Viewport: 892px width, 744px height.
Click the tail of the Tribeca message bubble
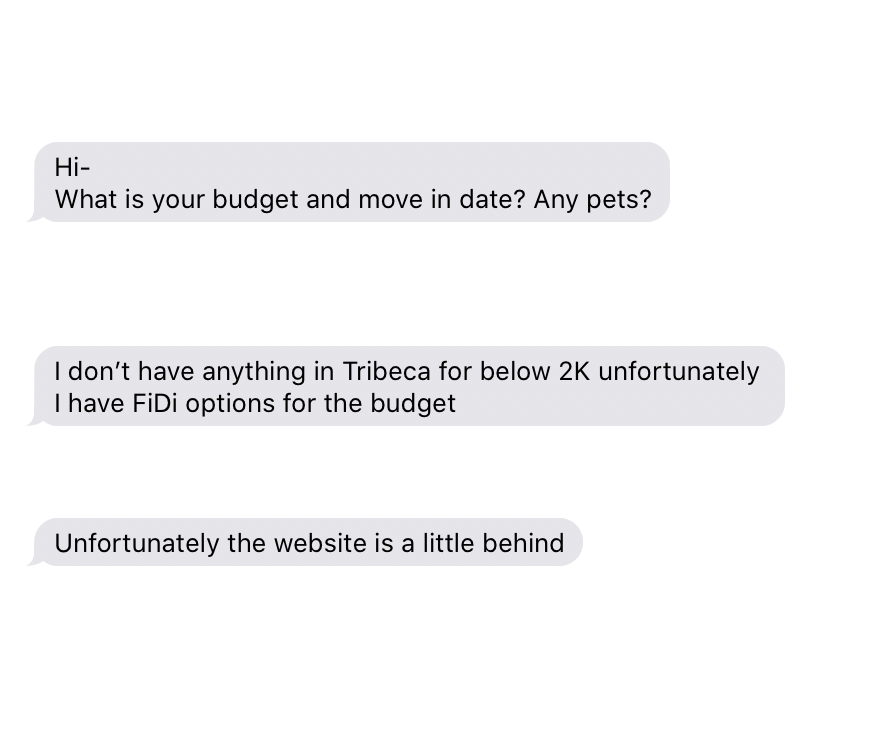(35, 420)
